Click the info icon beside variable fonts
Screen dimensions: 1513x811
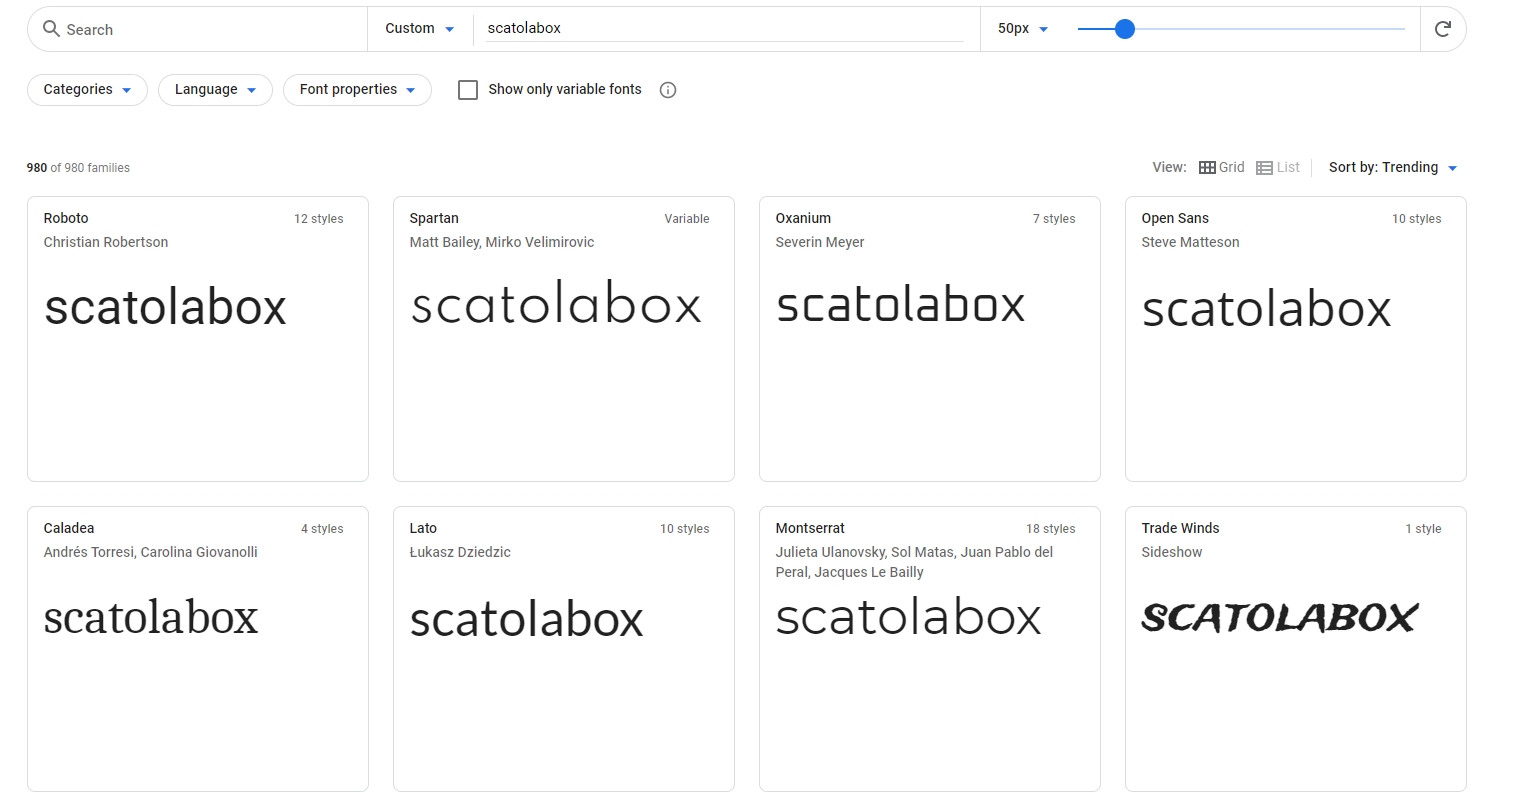(668, 90)
